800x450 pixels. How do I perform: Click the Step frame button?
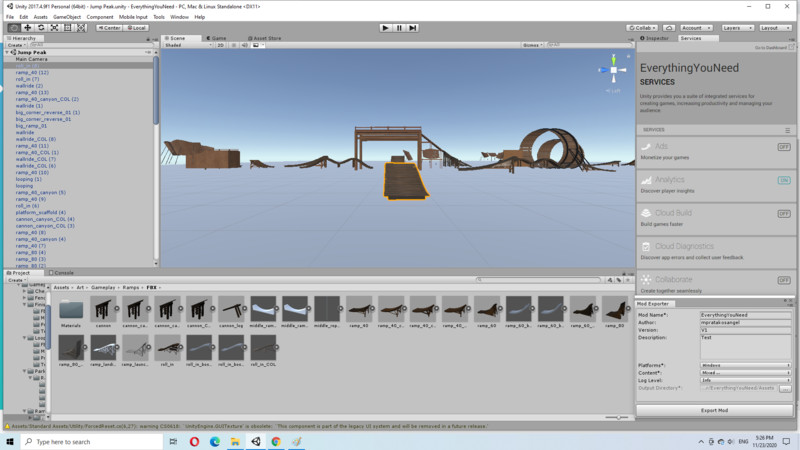point(413,28)
